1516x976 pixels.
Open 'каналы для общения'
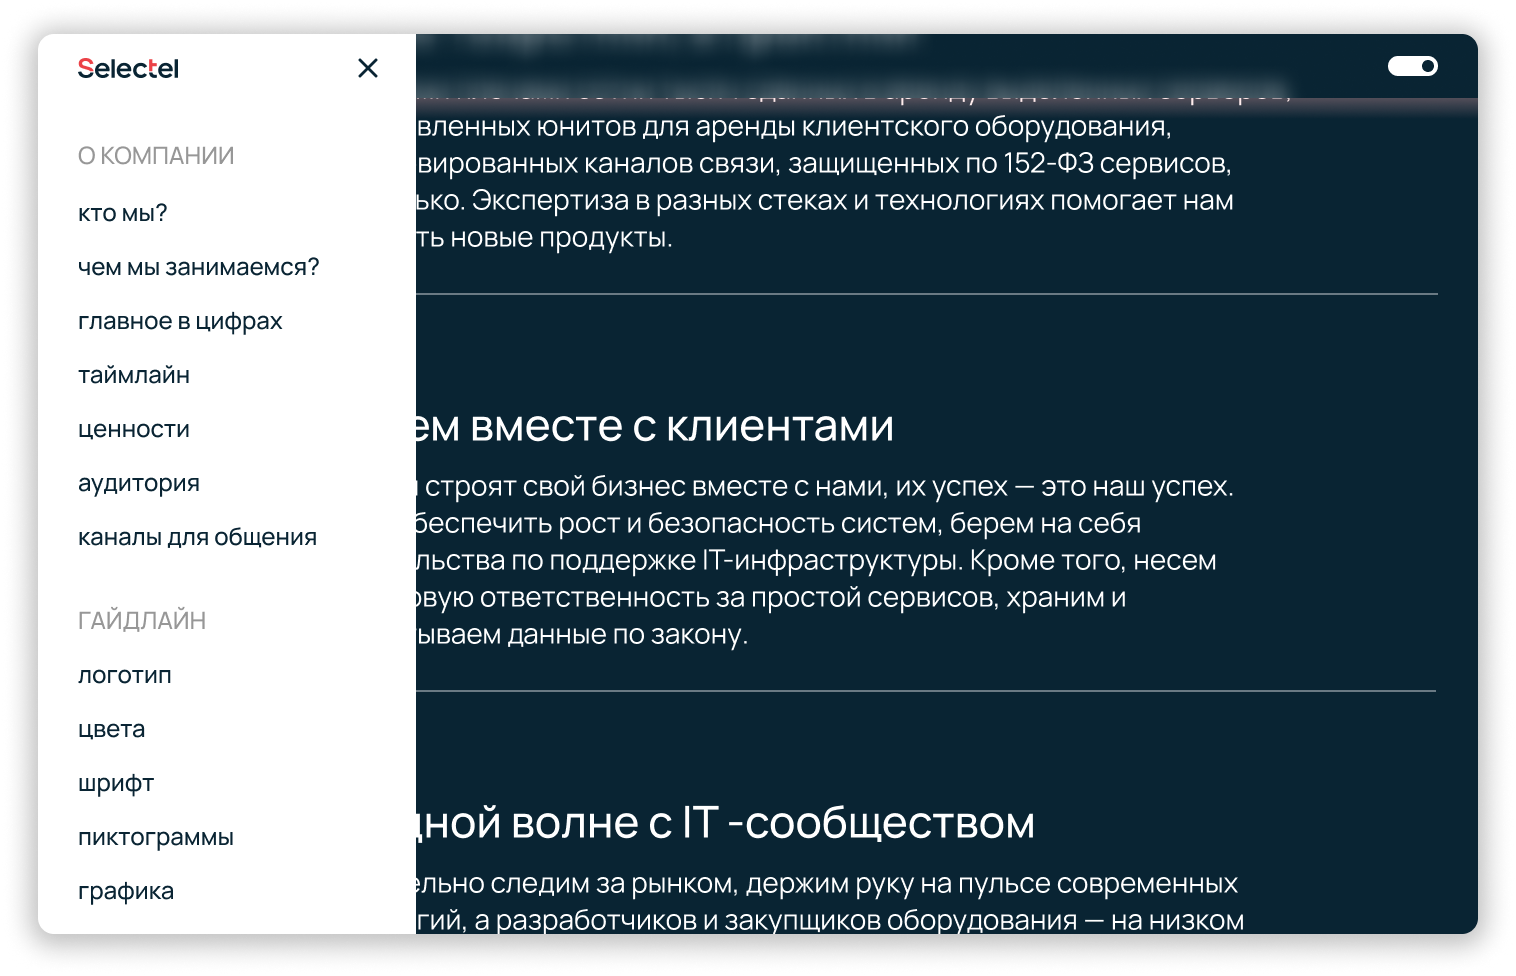coord(197,536)
